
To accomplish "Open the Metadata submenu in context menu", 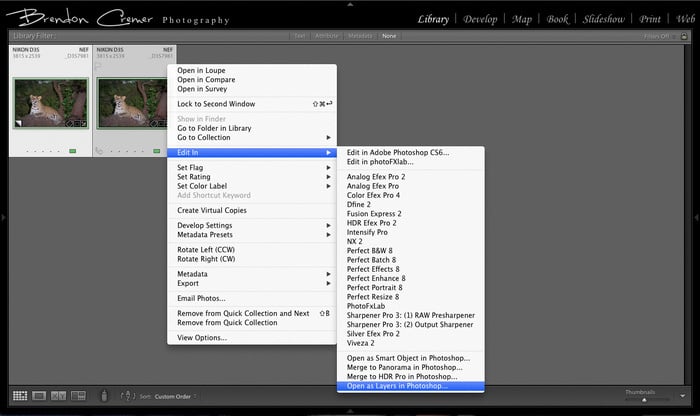I will (252, 274).
